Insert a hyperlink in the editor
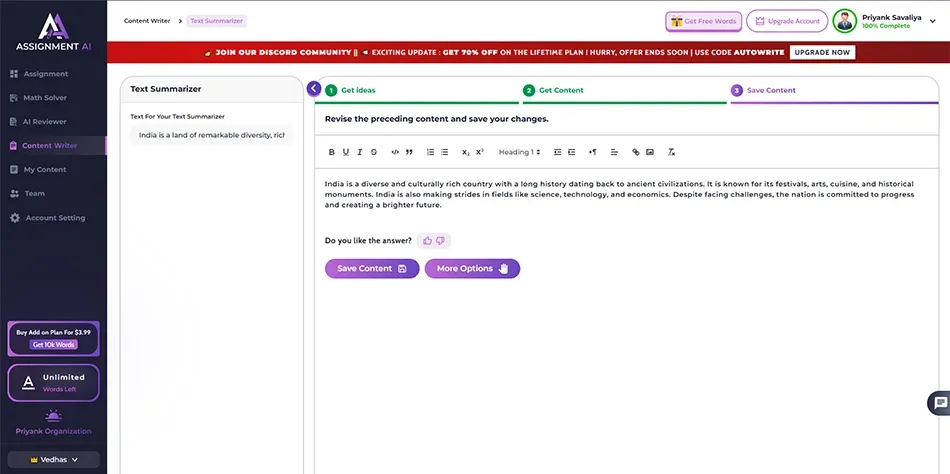 [x=635, y=152]
